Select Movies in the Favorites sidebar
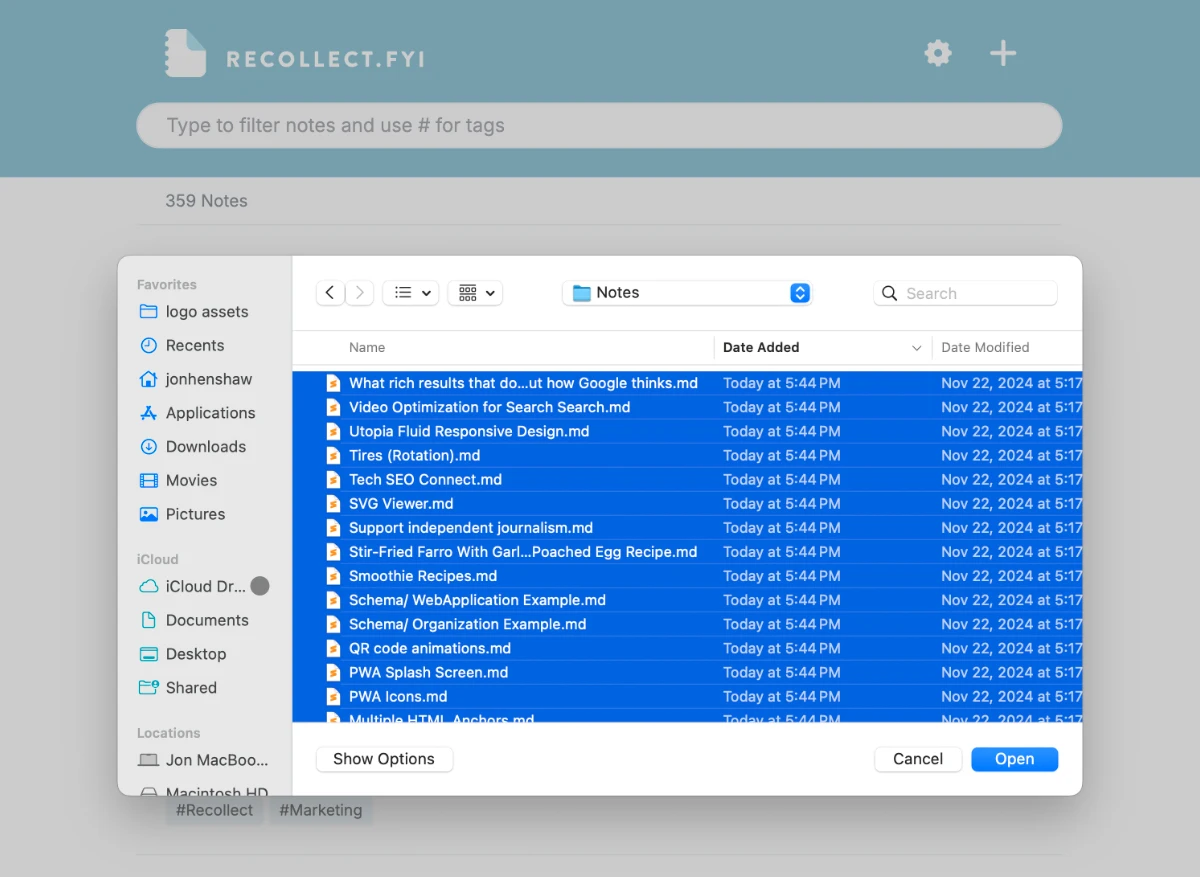Viewport: 1200px width, 877px height. pos(191,480)
